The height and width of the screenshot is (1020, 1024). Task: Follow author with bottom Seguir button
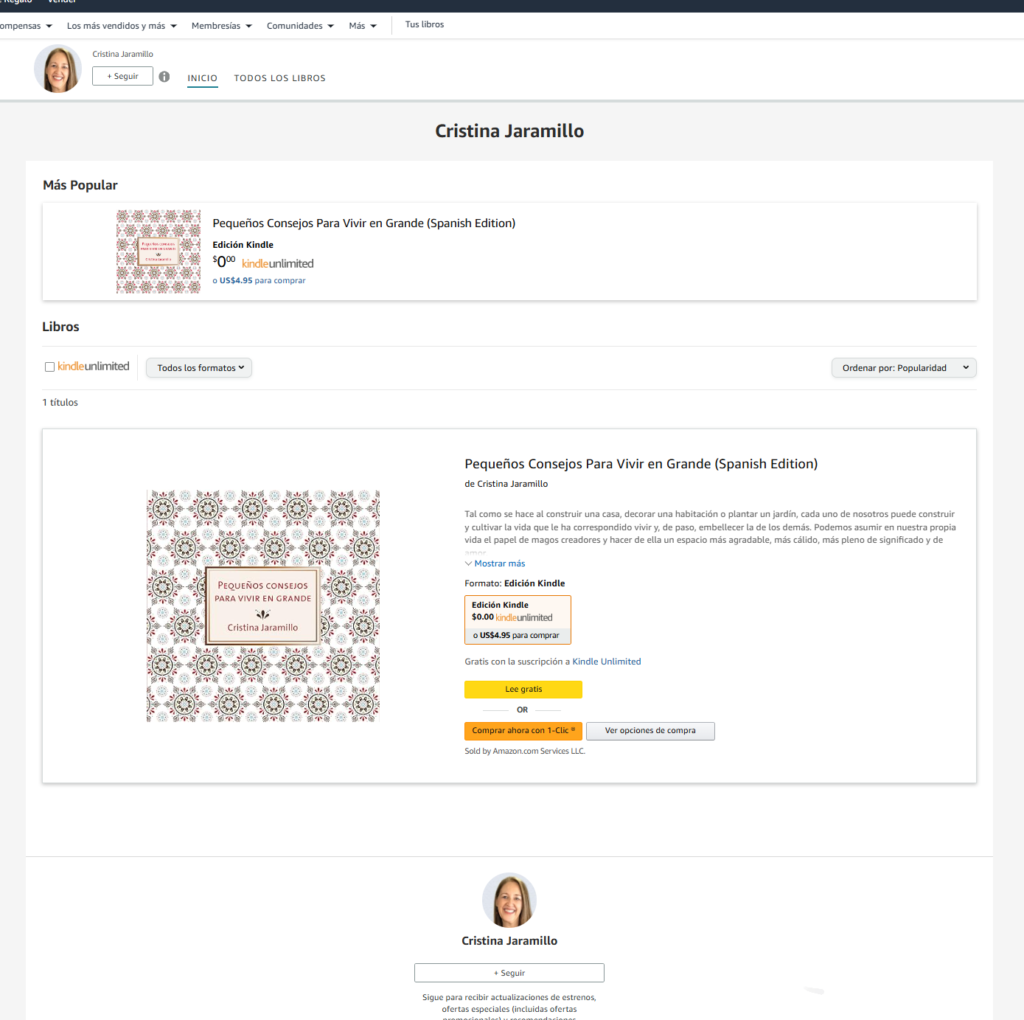509,973
